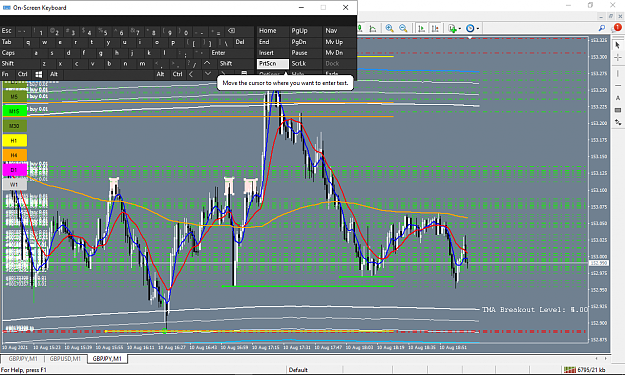Screen dimensions: 625x375
Task: Switch timeframe with the M30 button
Action: (15, 126)
